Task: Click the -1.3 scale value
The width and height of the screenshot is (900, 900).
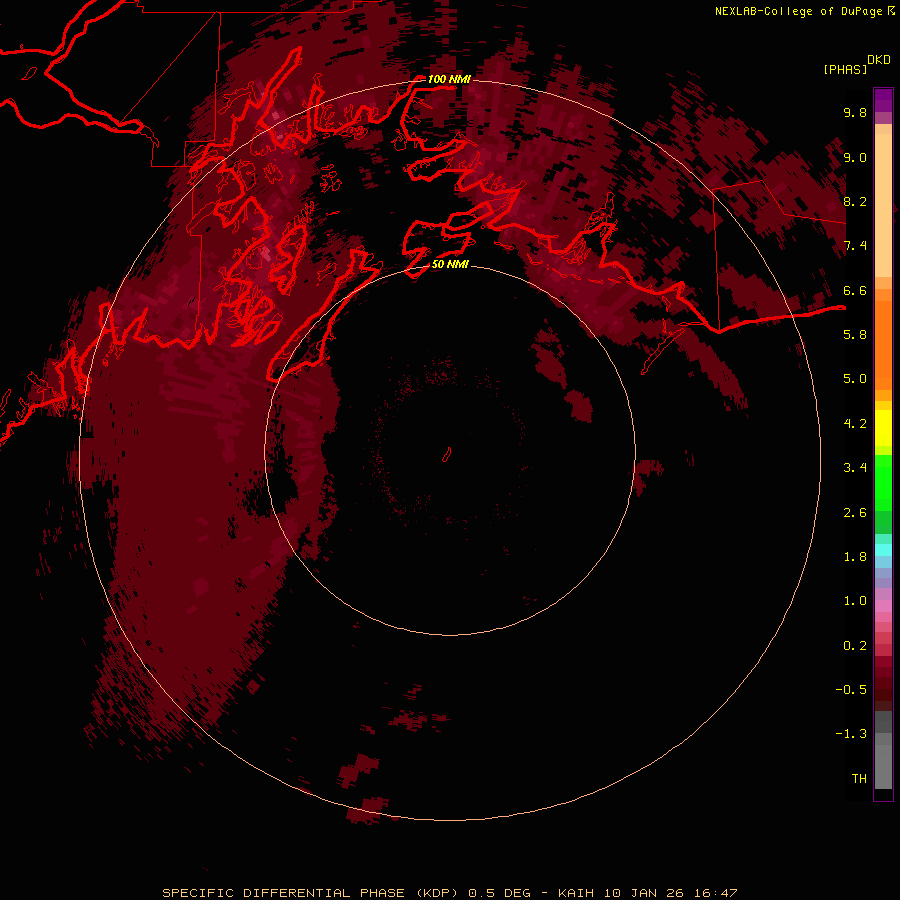Action: [x=851, y=734]
